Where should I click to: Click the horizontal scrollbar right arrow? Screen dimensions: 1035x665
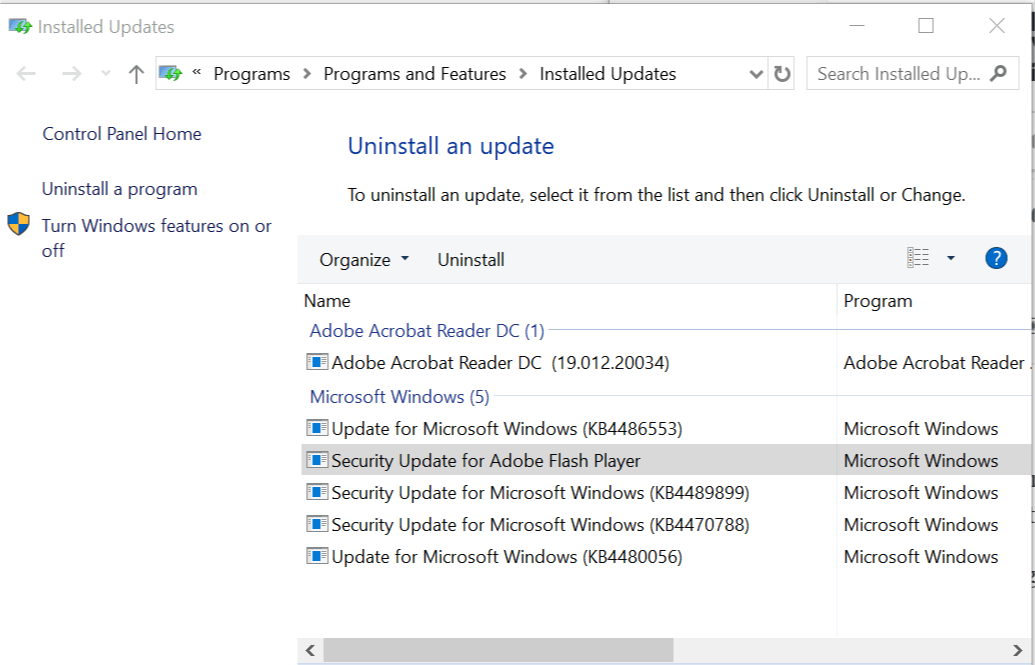pyautogui.click(x=1018, y=650)
